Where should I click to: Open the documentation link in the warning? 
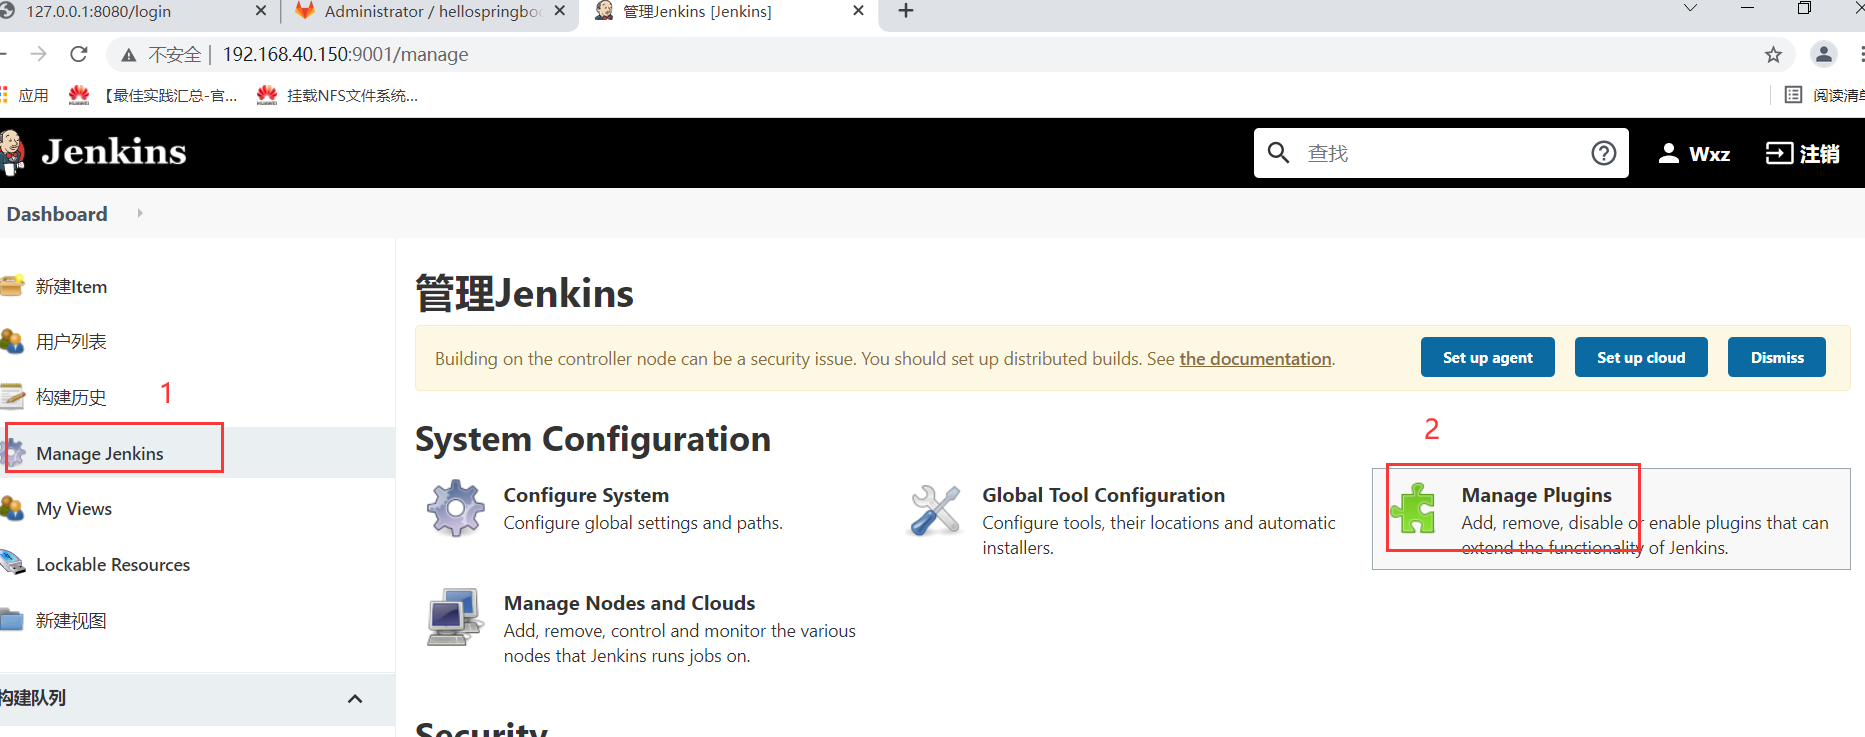tap(1255, 359)
